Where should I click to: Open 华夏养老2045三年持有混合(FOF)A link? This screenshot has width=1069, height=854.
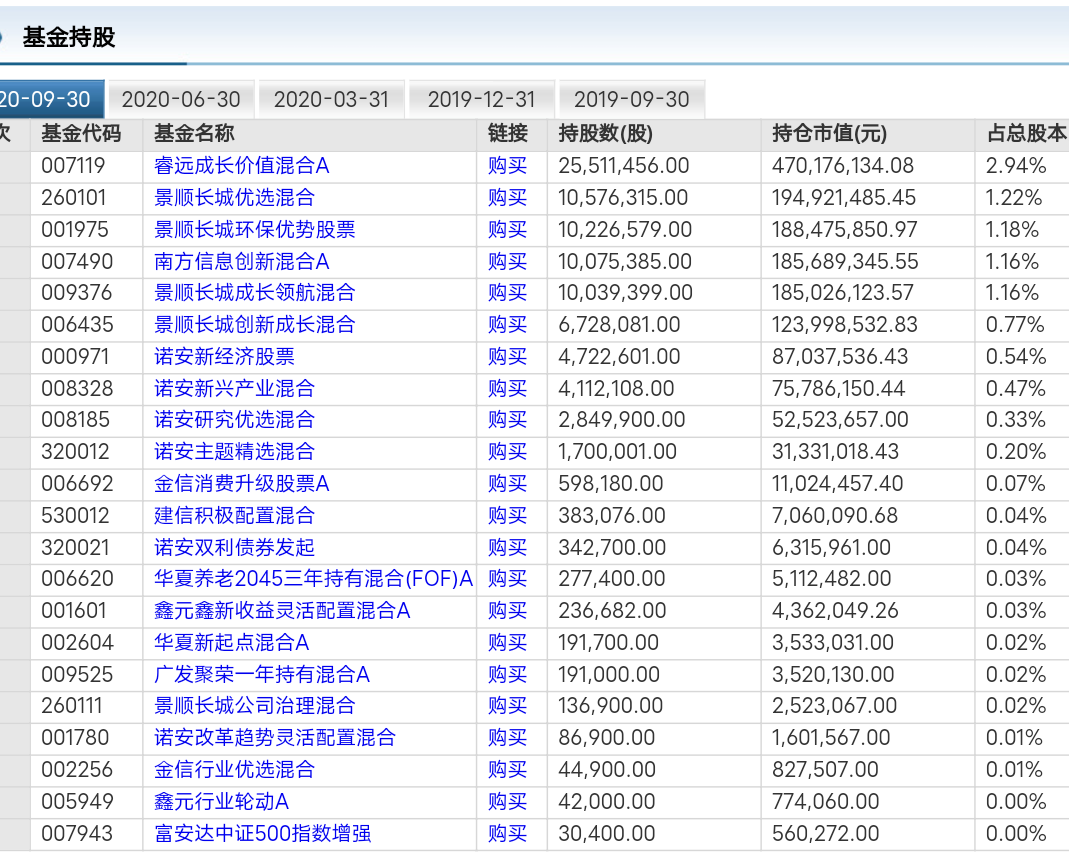coord(314,579)
